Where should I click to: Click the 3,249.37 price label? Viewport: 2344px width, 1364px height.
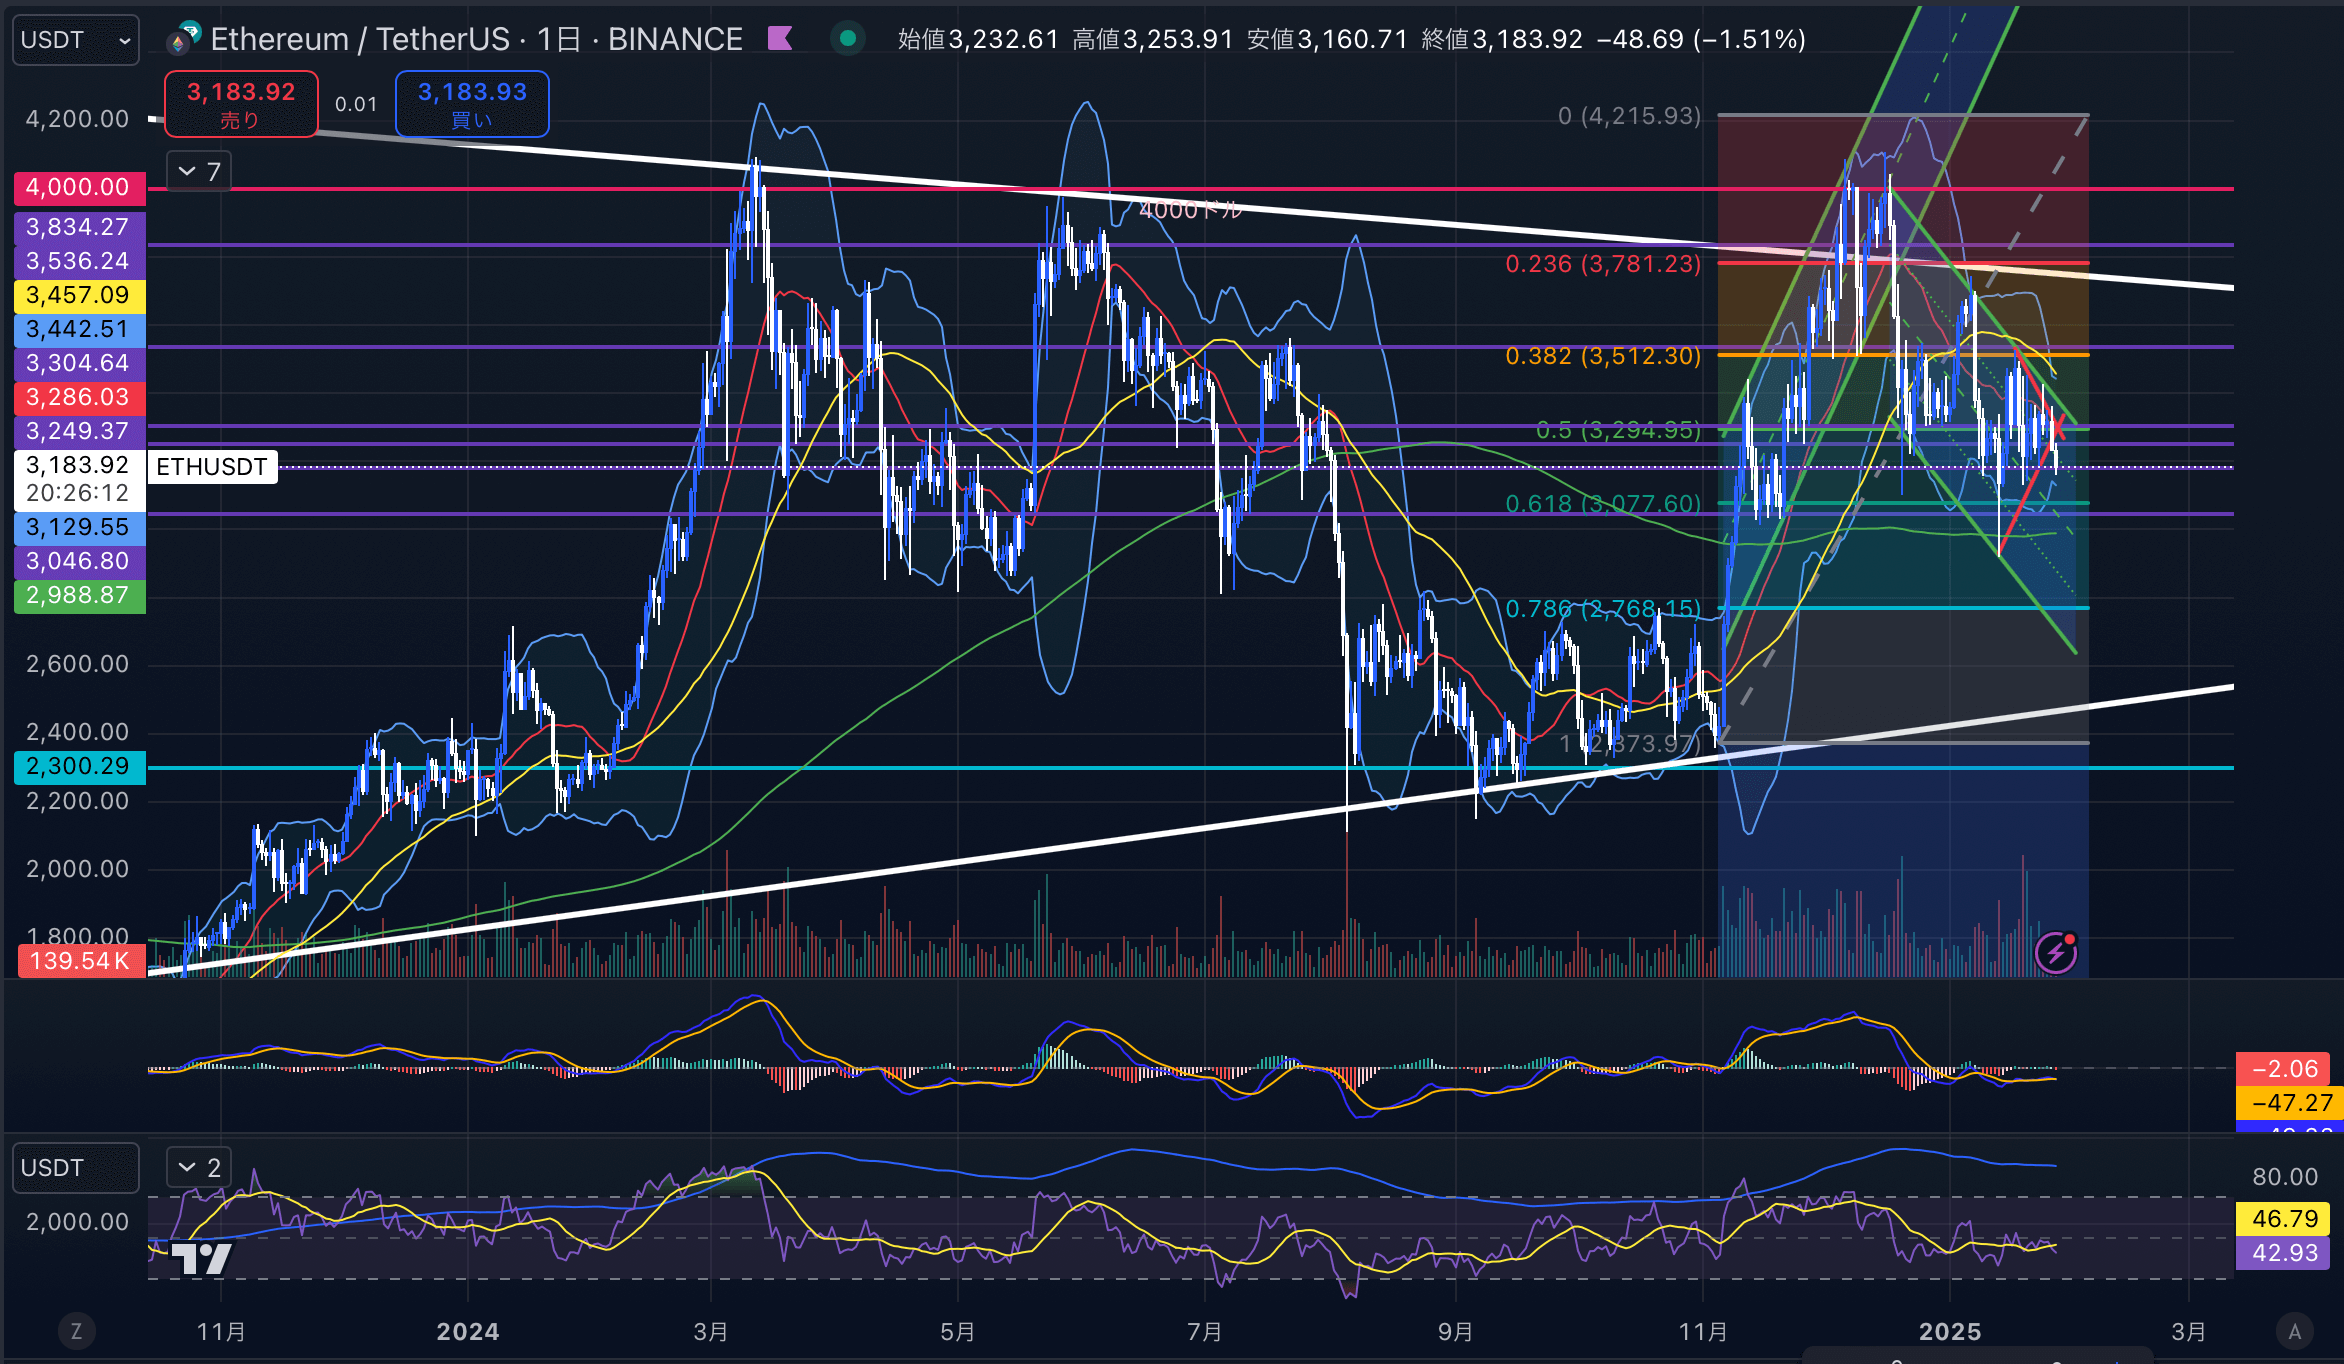coord(79,431)
